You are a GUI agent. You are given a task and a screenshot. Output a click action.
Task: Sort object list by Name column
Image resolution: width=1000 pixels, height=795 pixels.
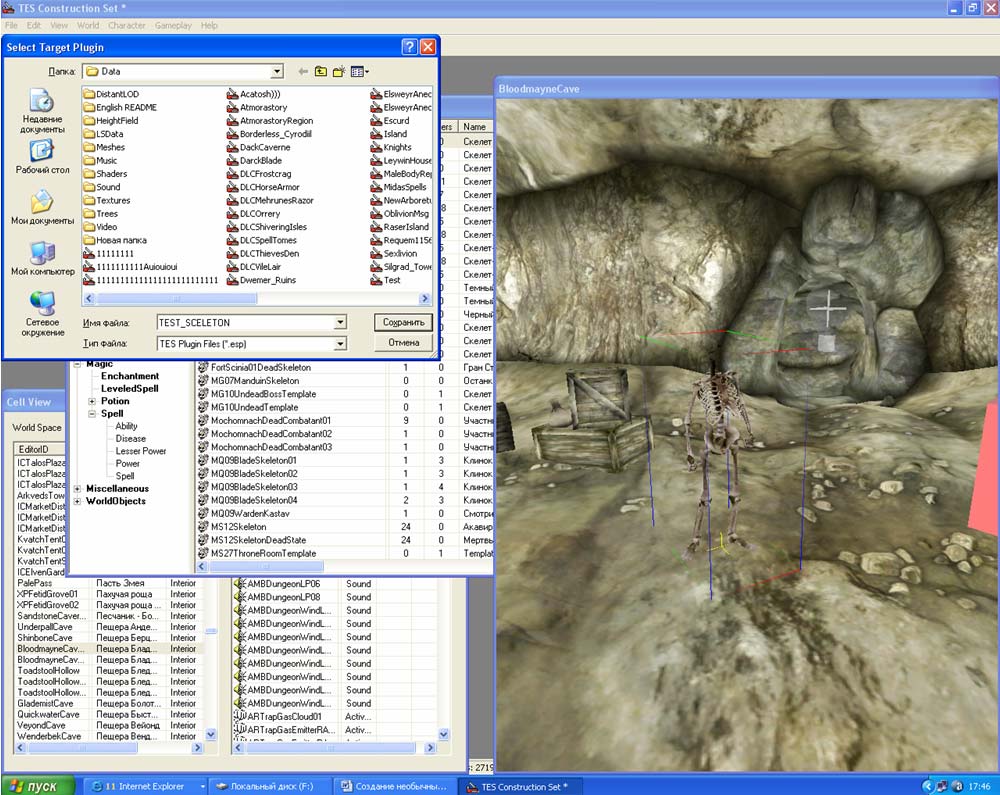click(476, 127)
